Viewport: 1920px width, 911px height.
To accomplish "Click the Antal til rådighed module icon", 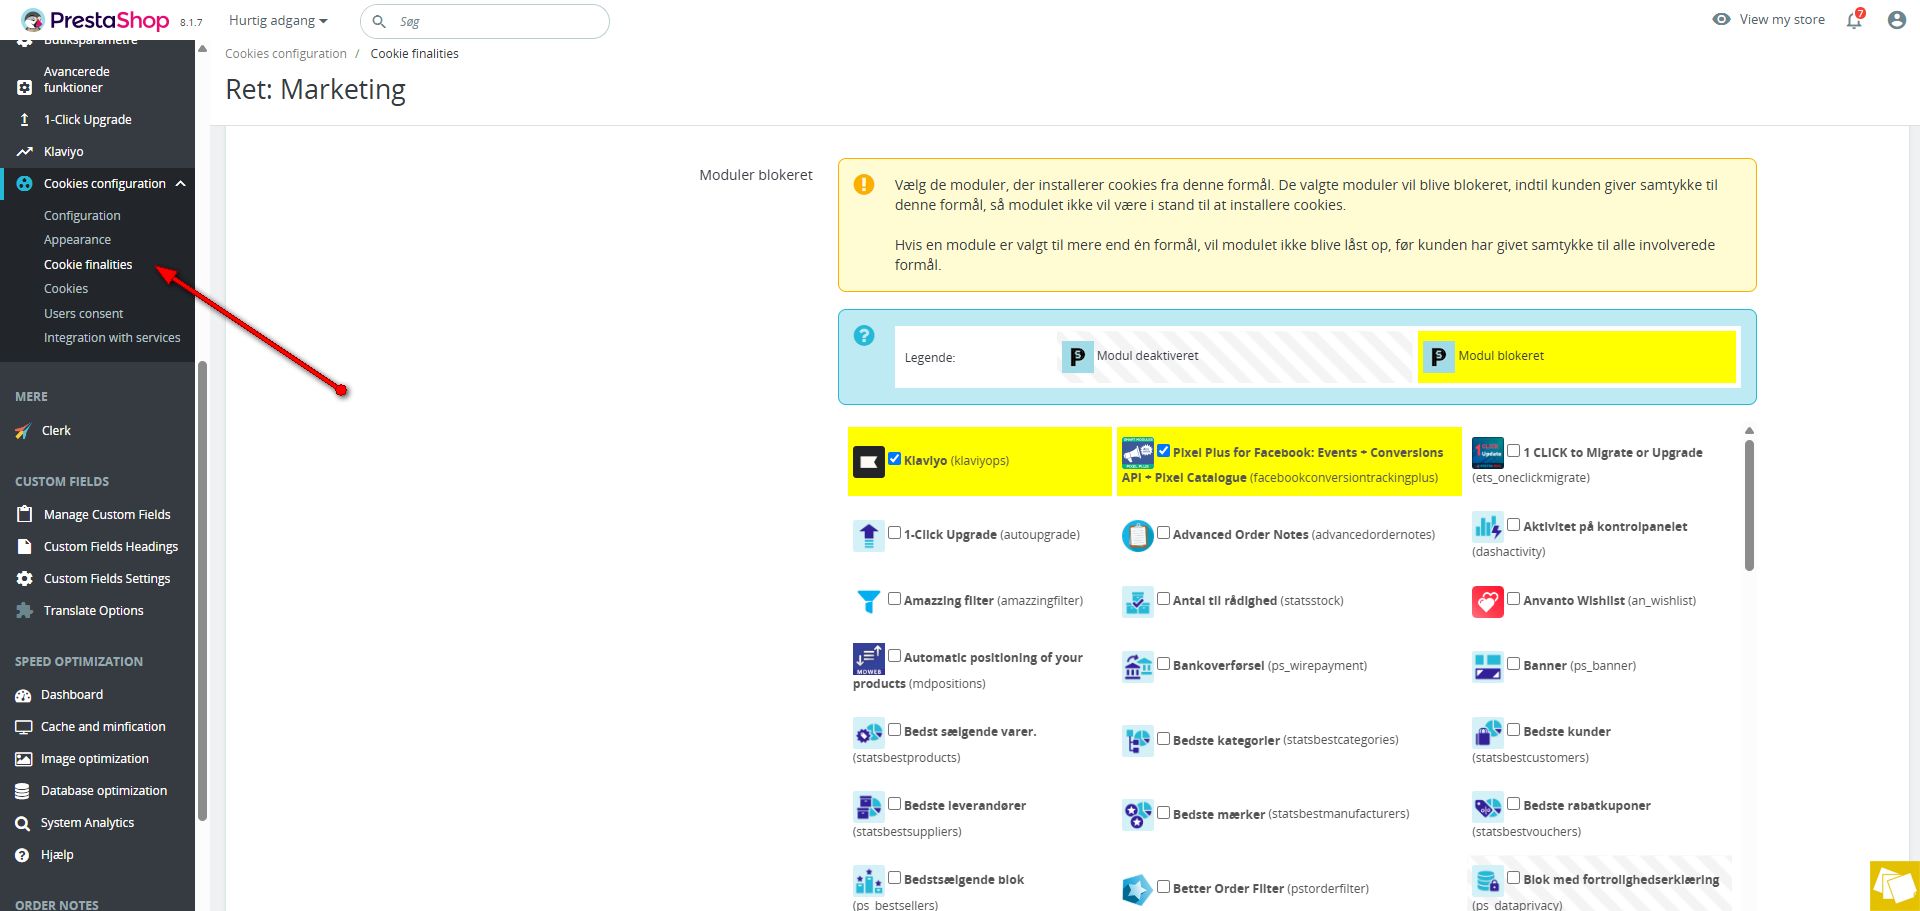I will 1137,601.
